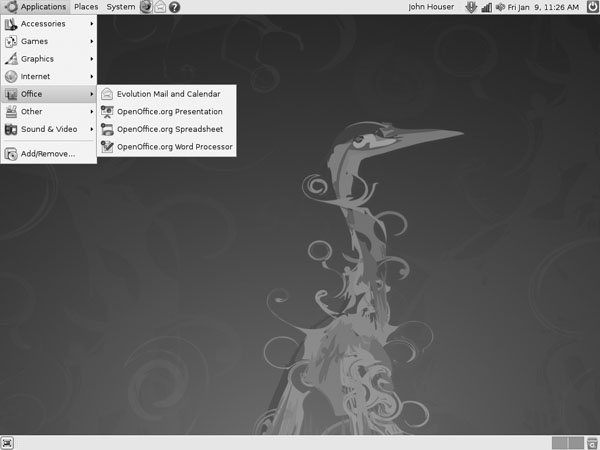
Task: Expand the Graphics submenu
Action: (x=48, y=59)
